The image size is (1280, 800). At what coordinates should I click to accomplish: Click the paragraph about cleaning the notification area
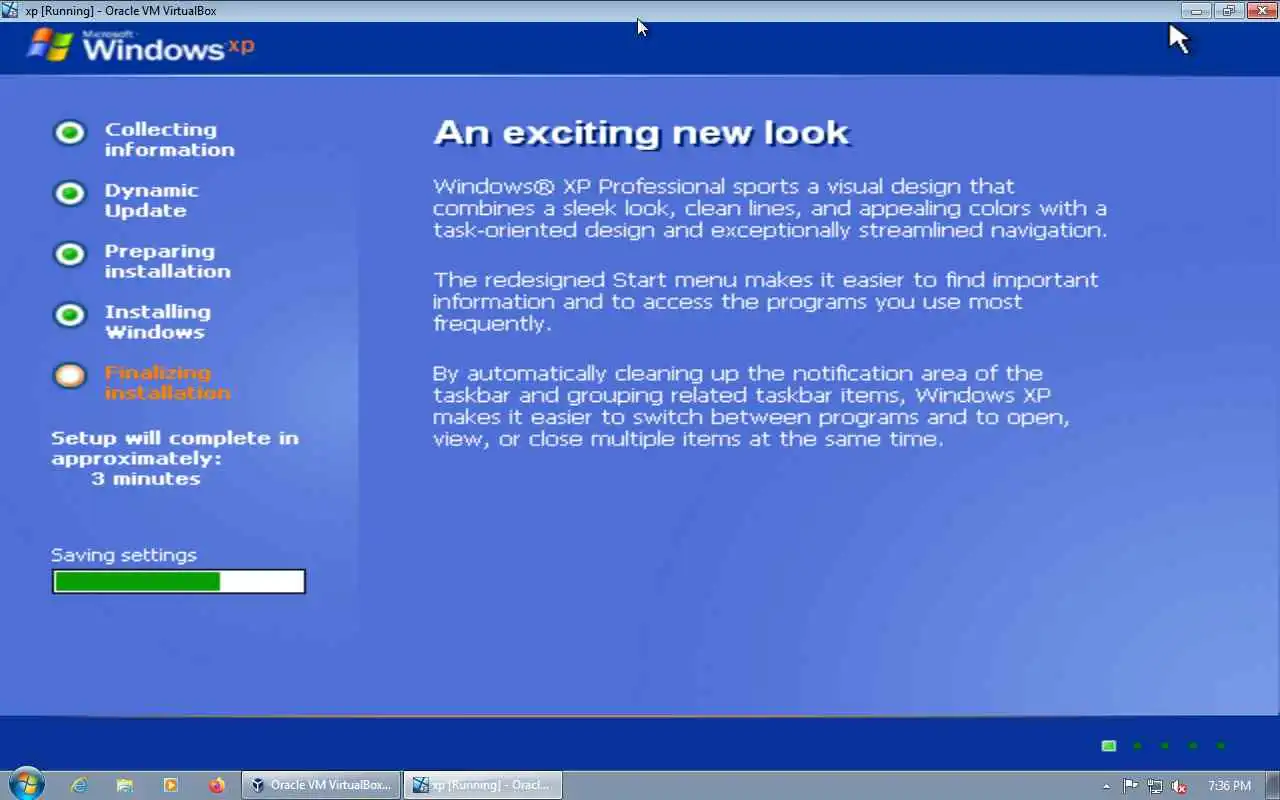[751, 406]
